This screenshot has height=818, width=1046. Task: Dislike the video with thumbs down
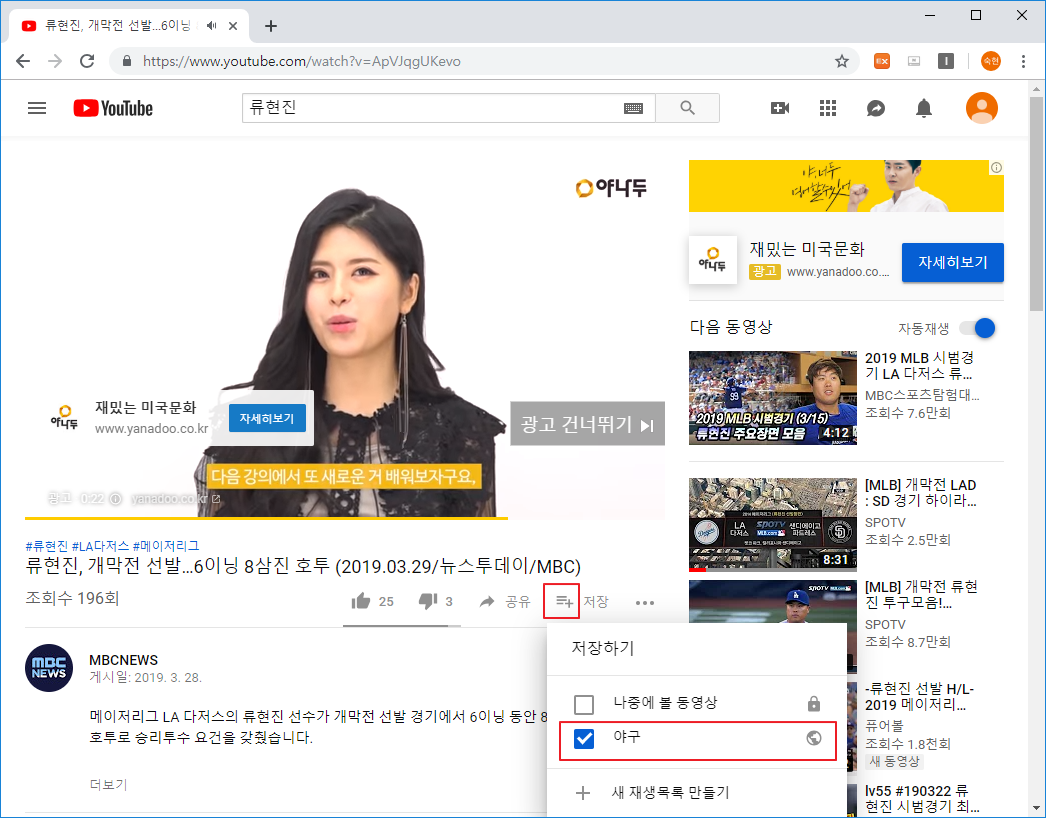pyautogui.click(x=428, y=601)
